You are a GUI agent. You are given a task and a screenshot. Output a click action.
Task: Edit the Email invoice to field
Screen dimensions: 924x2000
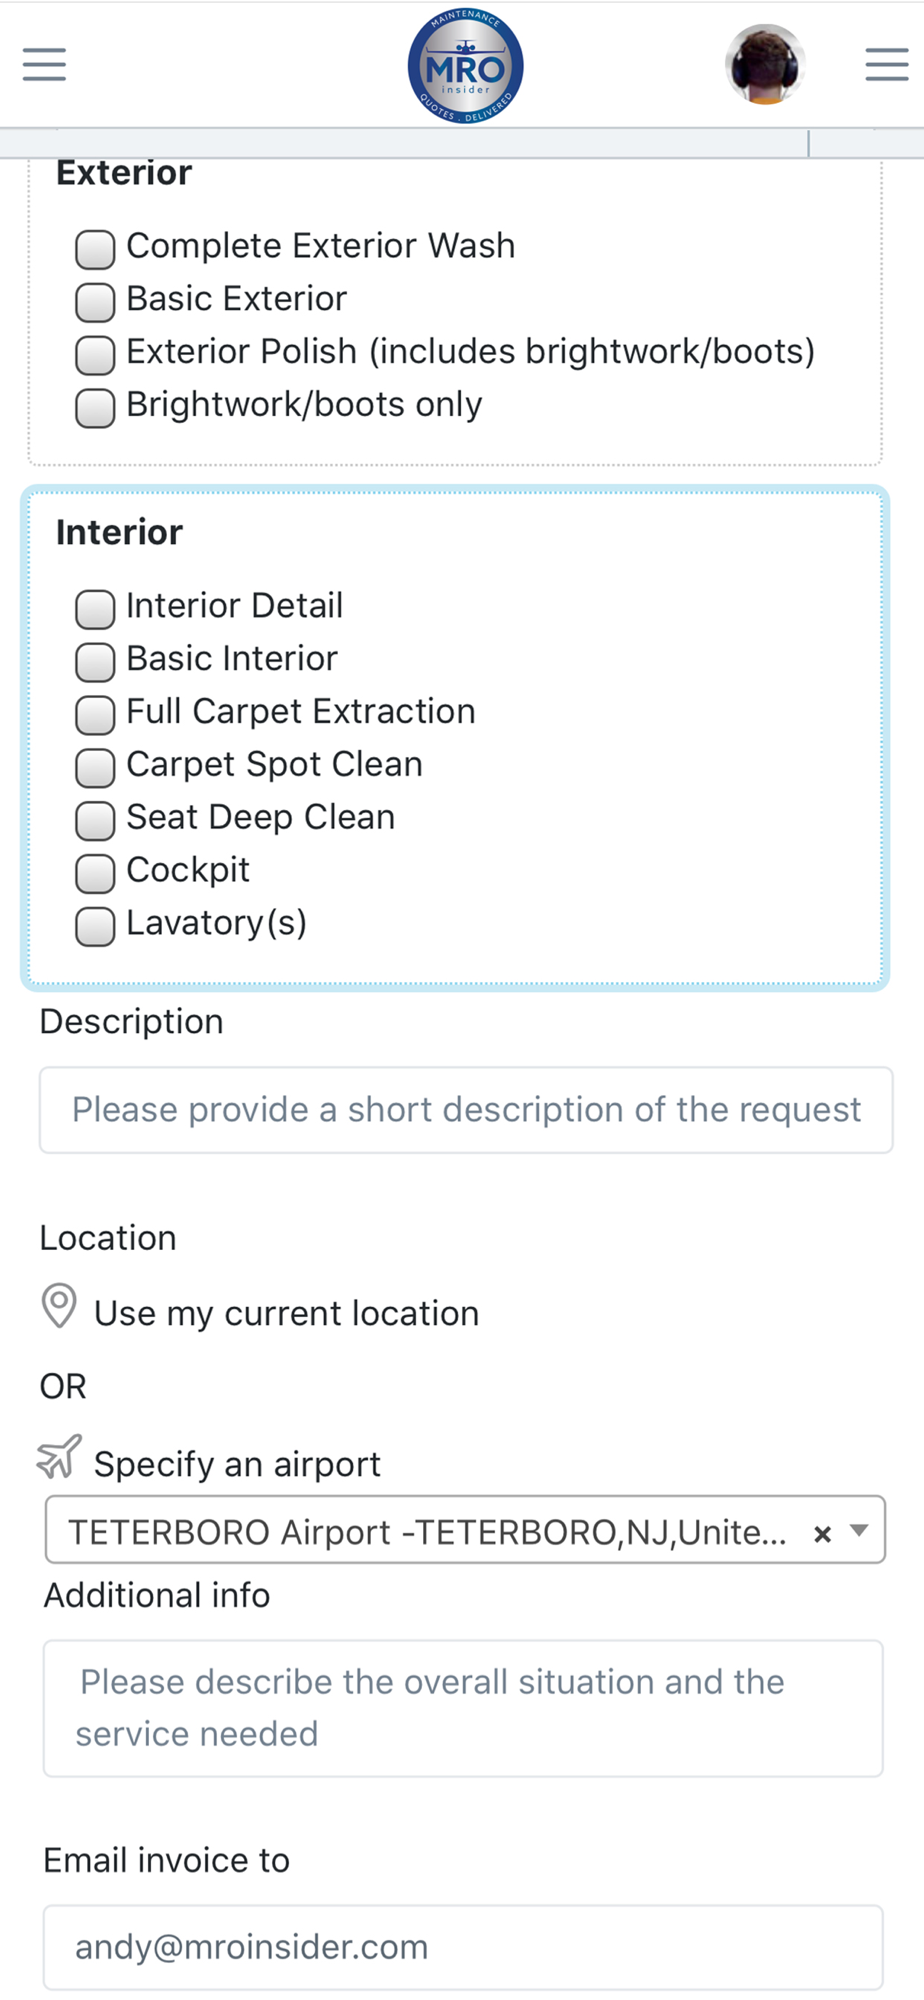pyautogui.click(x=463, y=1947)
